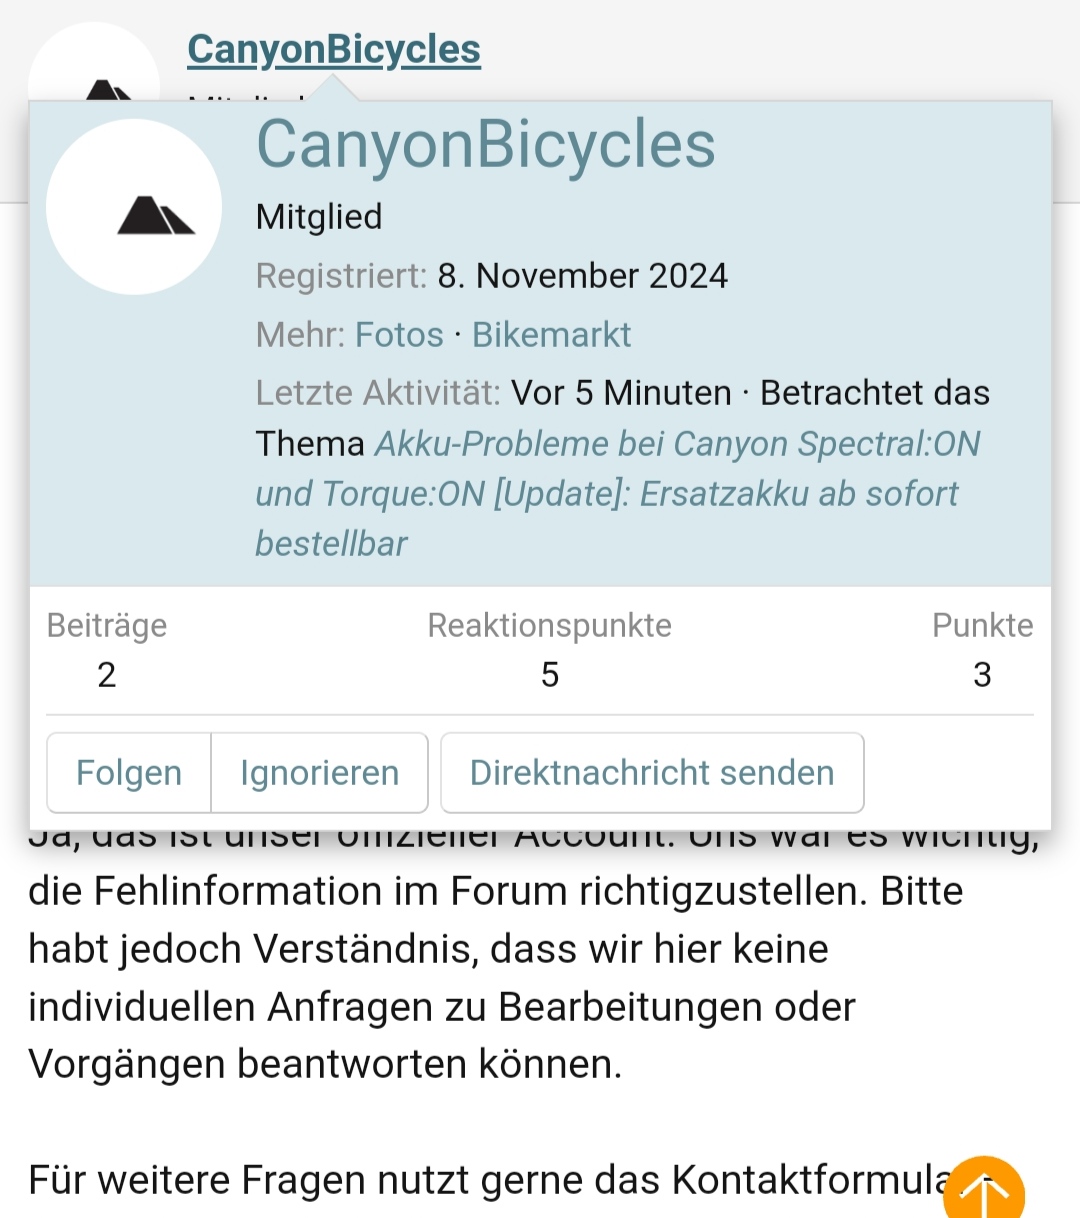Click the post text mentioning Fehlinformation im Forum

click(495, 891)
